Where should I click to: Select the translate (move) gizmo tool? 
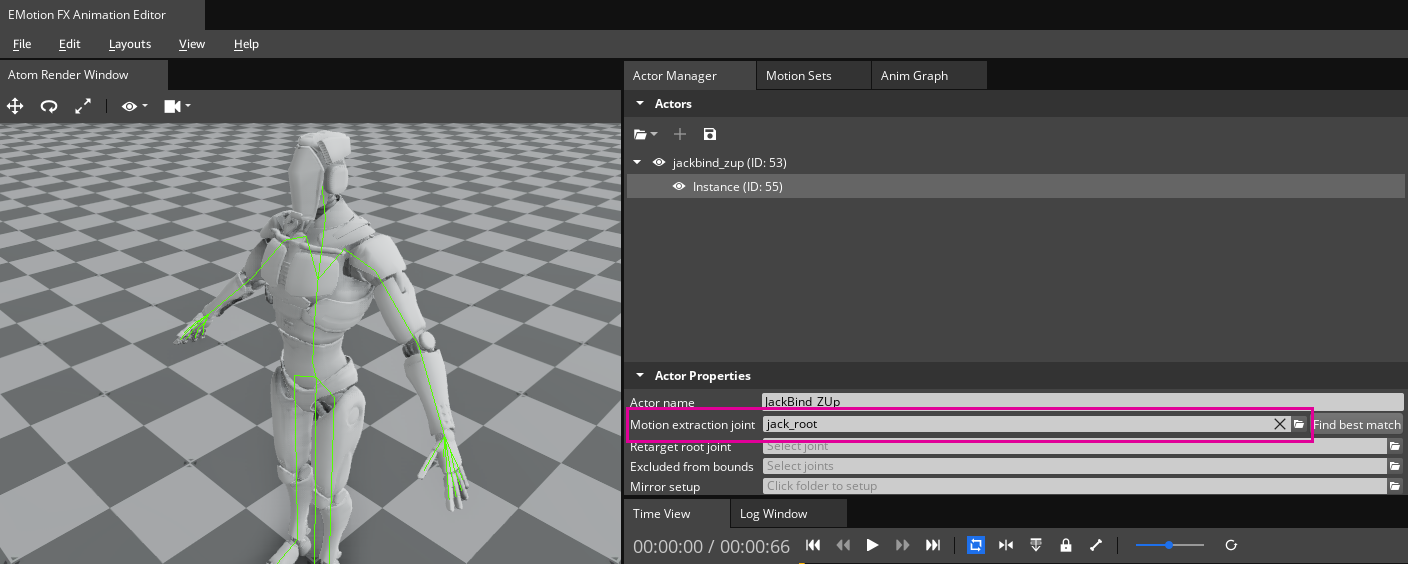click(15, 106)
